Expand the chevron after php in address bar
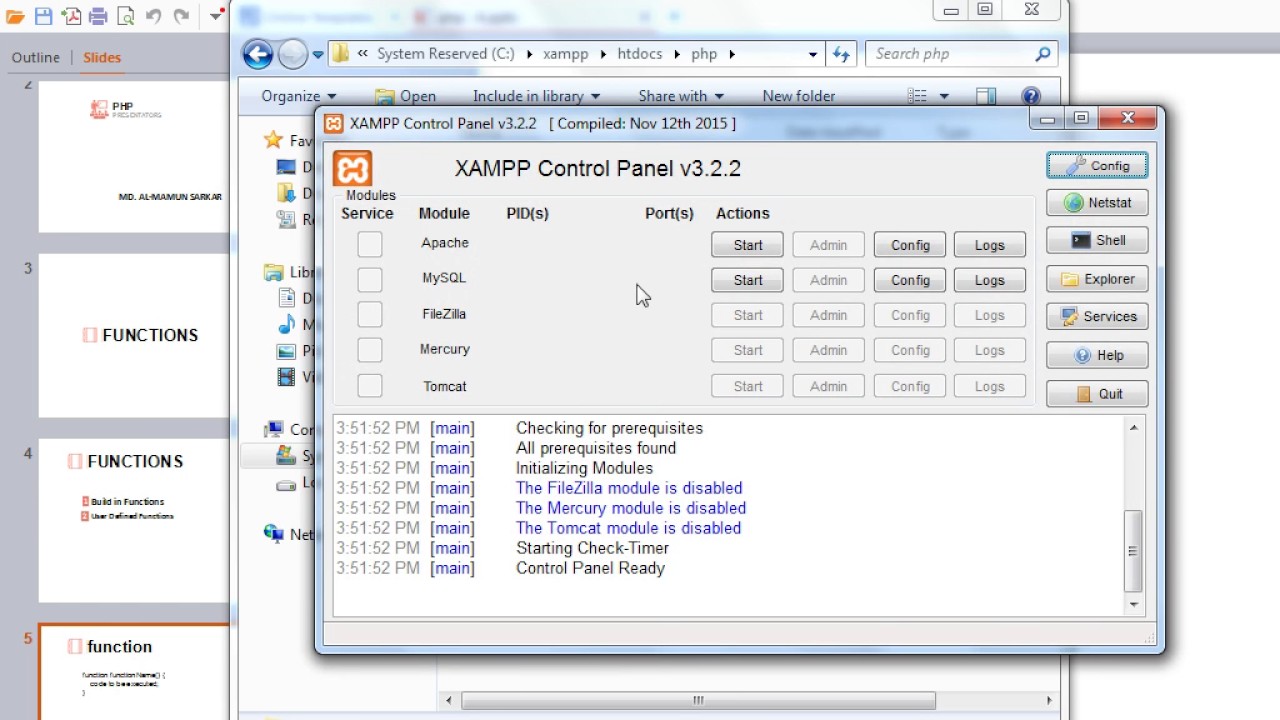This screenshot has height=720, width=1280. point(732,54)
